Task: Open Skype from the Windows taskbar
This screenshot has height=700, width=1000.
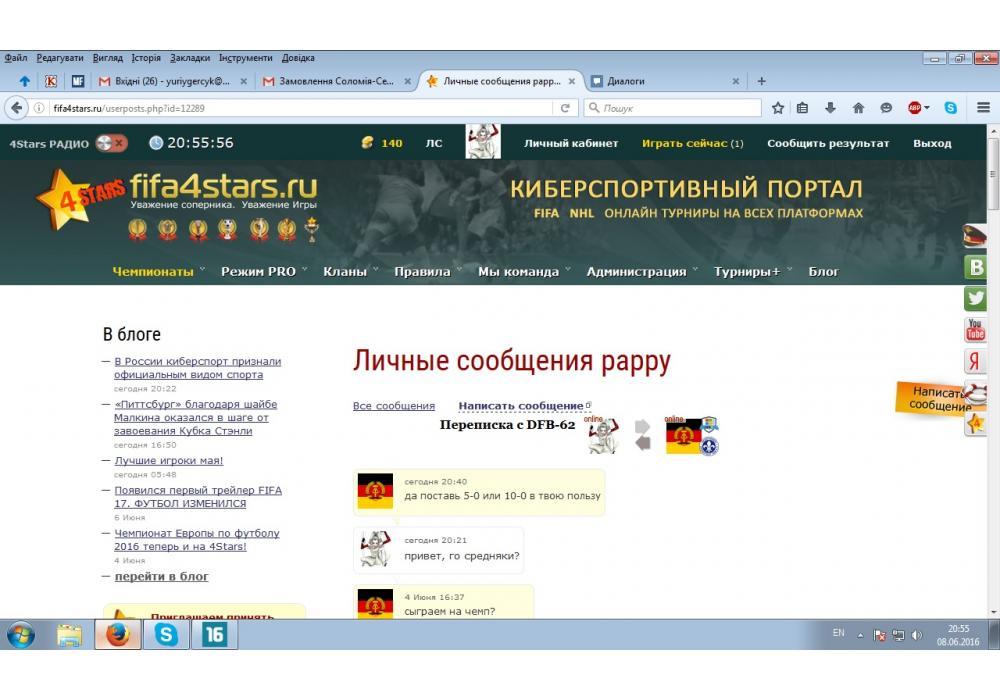Action: click(167, 634)
